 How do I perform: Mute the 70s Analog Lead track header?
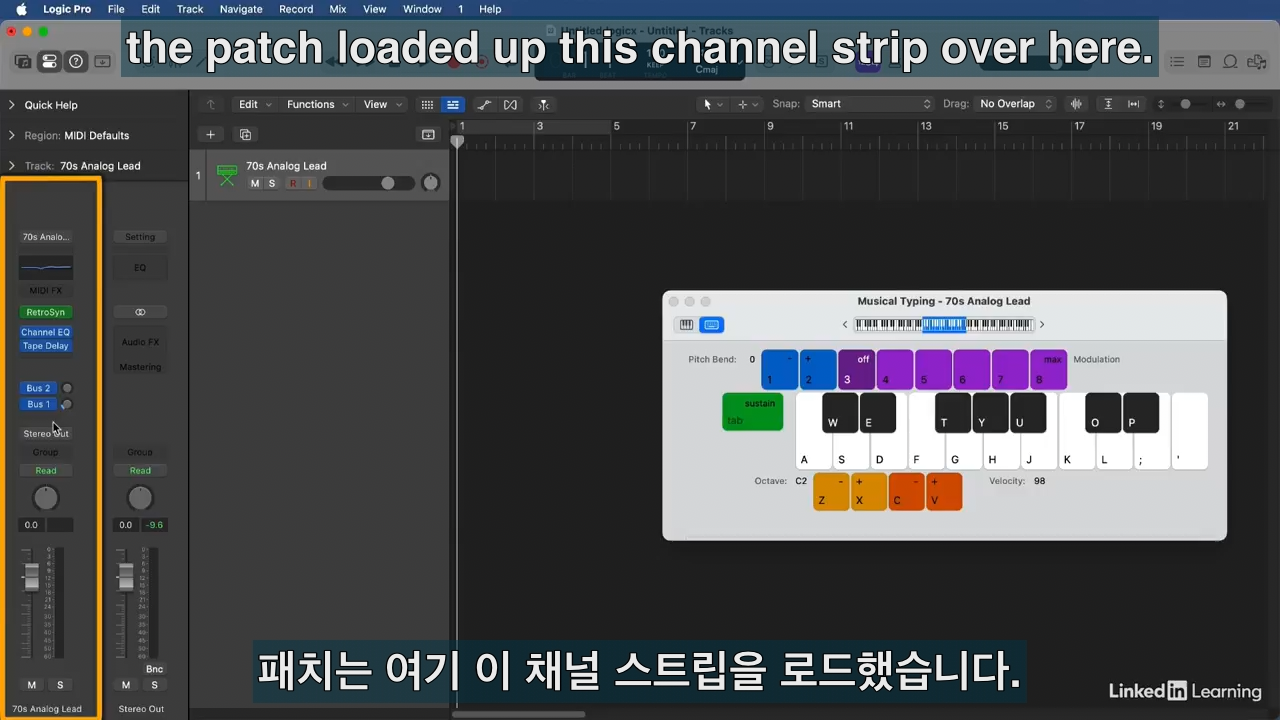pyautogui.click(x=255, y=183)
